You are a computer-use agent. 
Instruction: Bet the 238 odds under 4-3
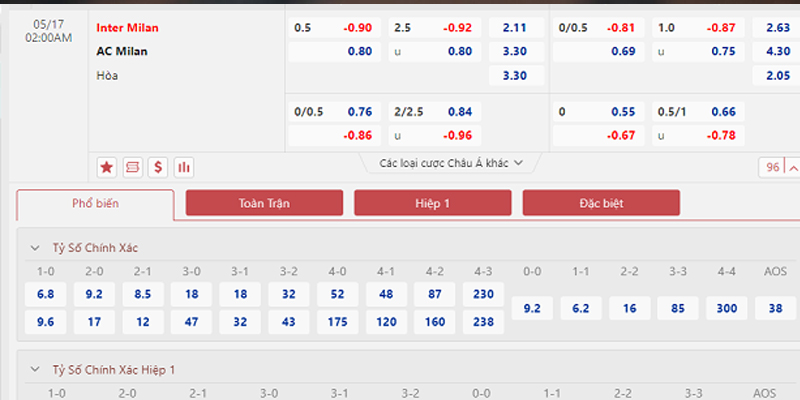(x=483, y=322)
